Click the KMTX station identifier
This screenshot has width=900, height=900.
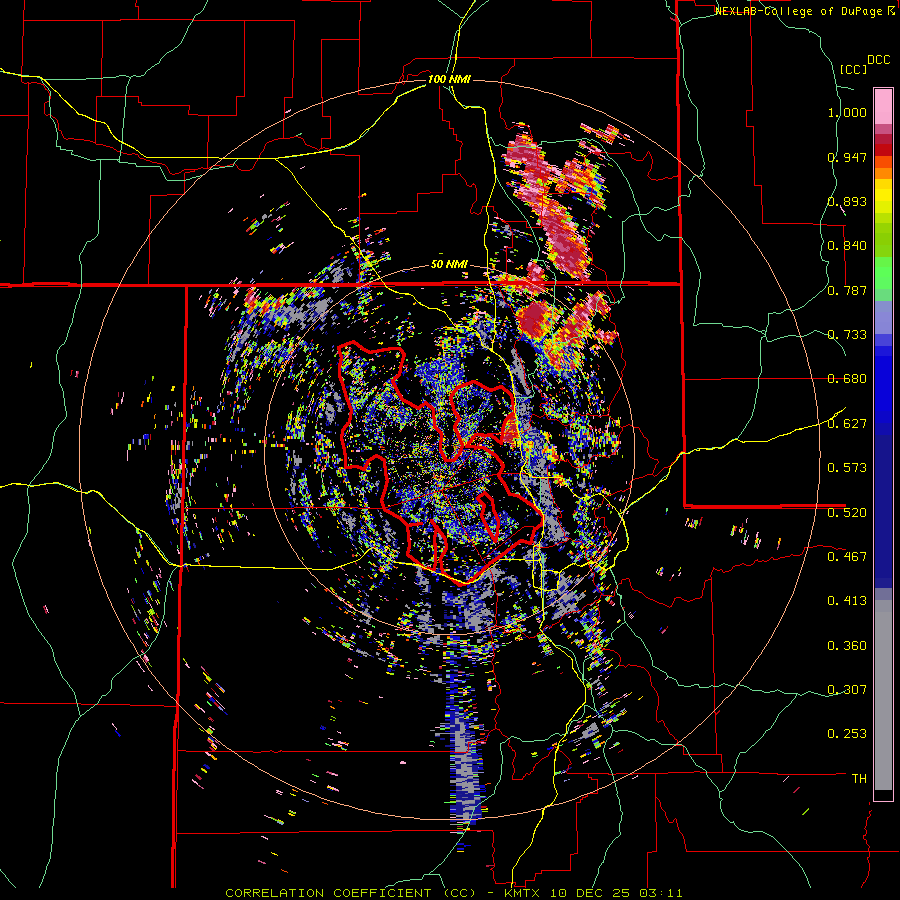click(x=523, y=893)
